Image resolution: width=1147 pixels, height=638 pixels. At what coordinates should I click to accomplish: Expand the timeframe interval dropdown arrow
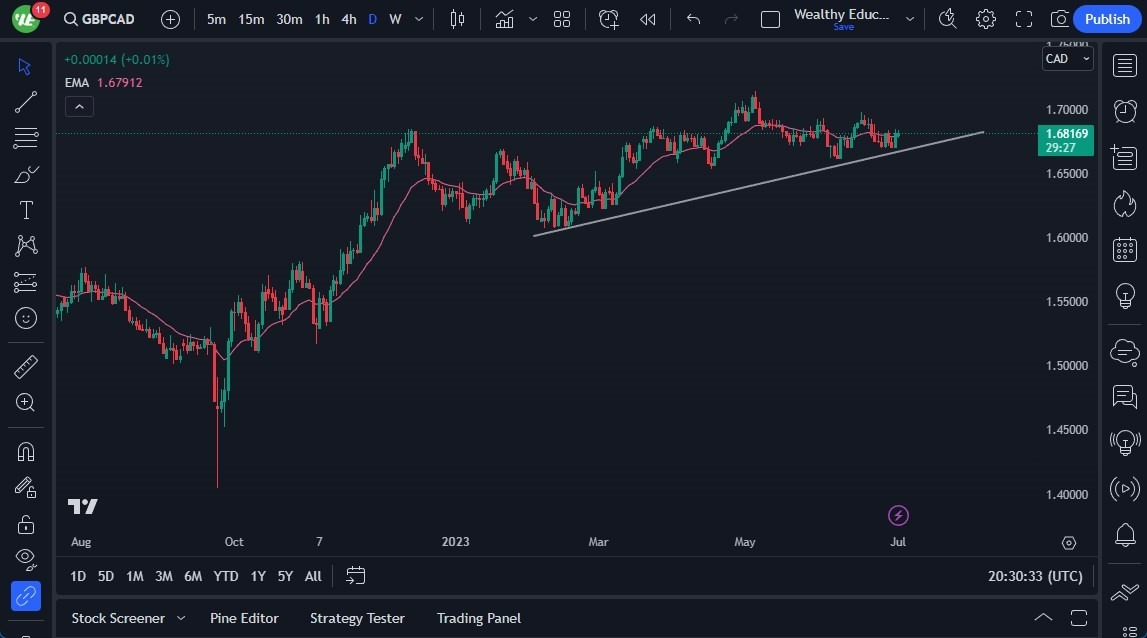[419, 19]
